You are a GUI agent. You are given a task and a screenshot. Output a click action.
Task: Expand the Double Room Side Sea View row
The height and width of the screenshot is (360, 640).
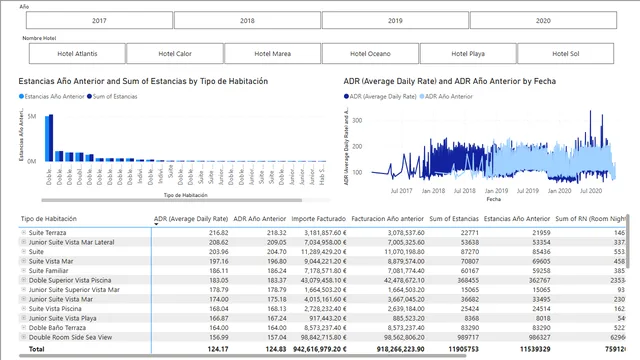coord(24,337)
